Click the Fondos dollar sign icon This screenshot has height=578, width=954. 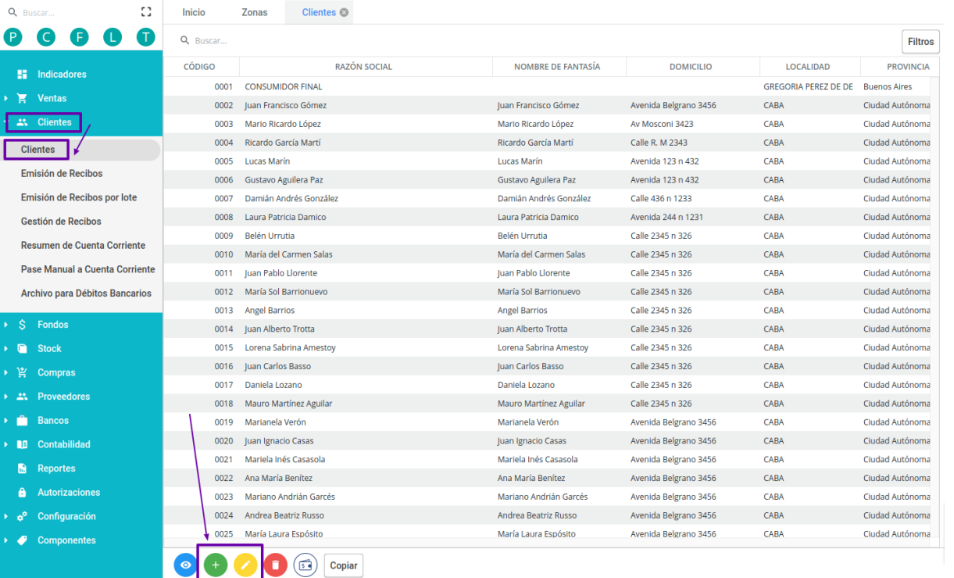click(x=23, y=324)
